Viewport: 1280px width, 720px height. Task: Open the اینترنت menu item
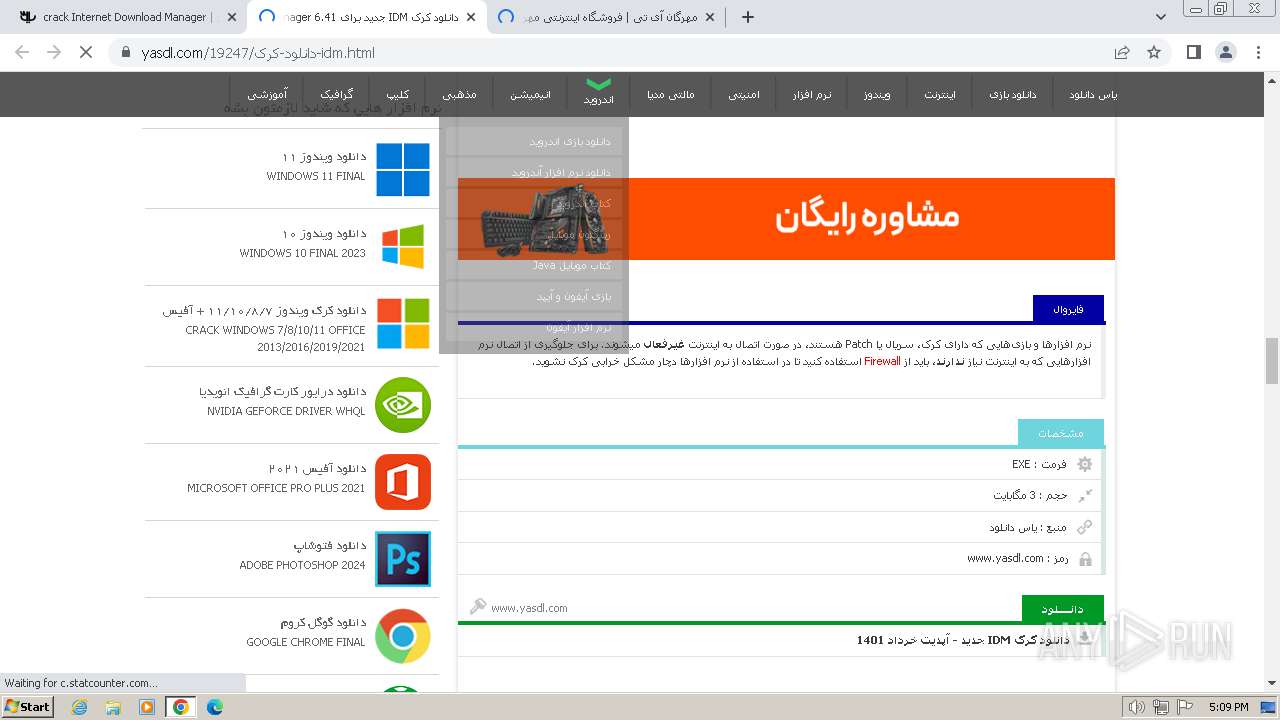pos(939,95)
